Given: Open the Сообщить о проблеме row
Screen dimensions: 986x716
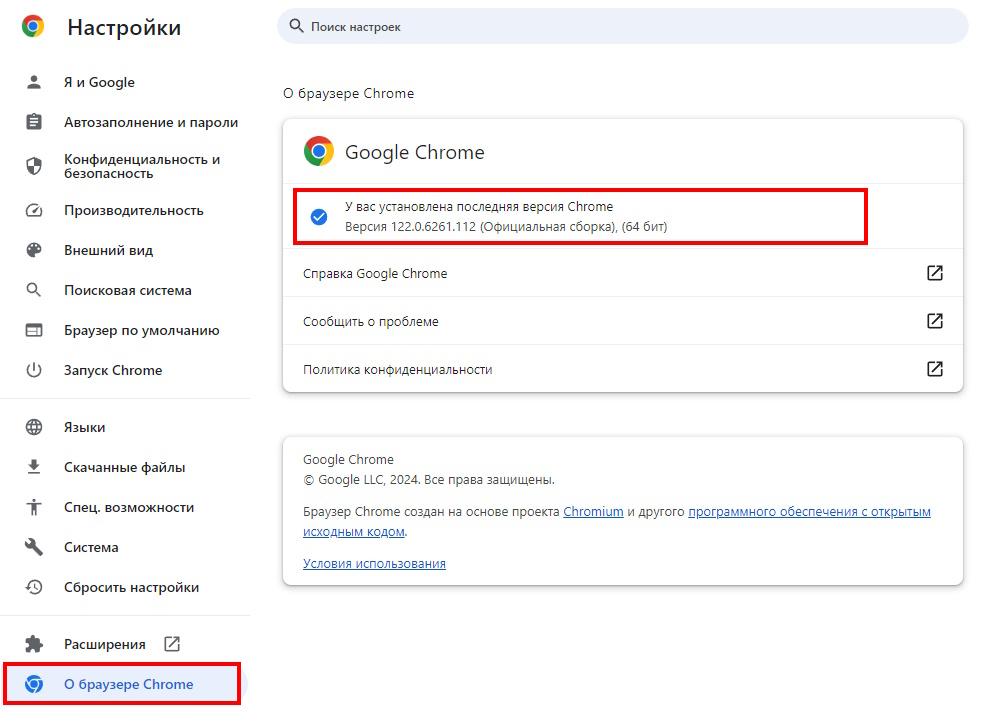Looking at the screenshot, I should pyautogui.click(x=623, y=321).
